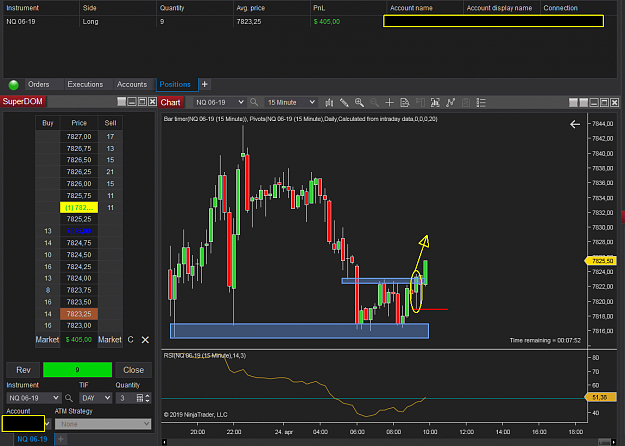625x446 pixels.
Task: Open the Strategies icon in Chart toolbar
Action: [x=466, y=102]
